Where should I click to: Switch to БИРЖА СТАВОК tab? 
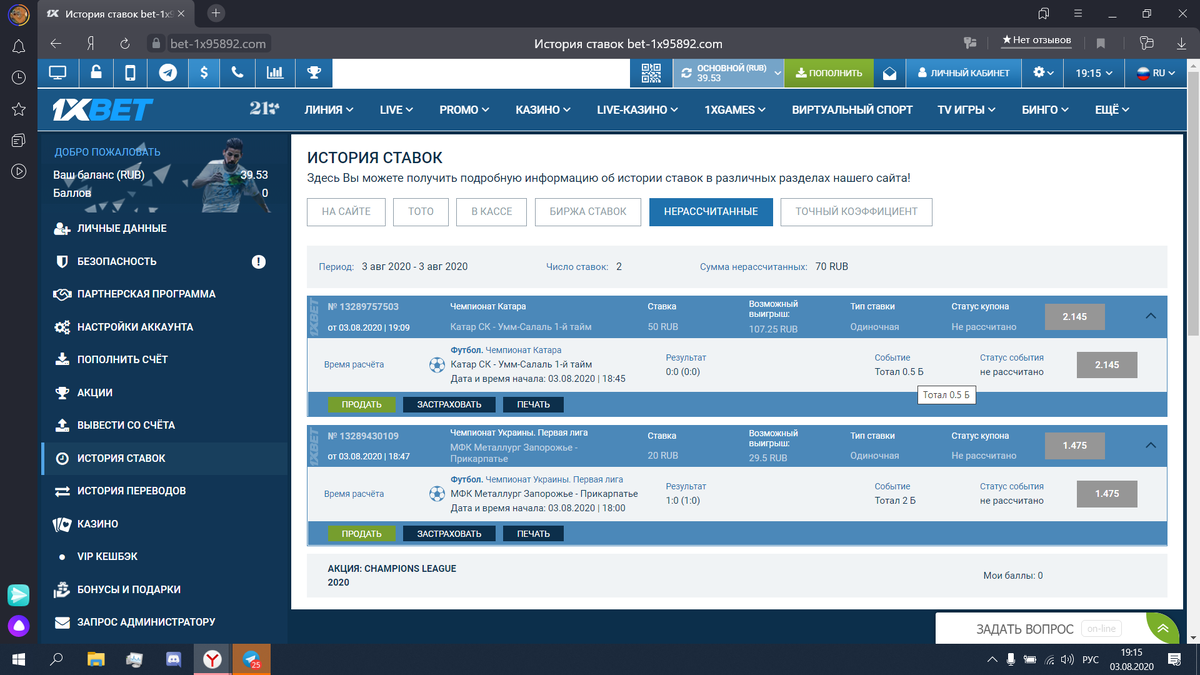click(588, 211)
